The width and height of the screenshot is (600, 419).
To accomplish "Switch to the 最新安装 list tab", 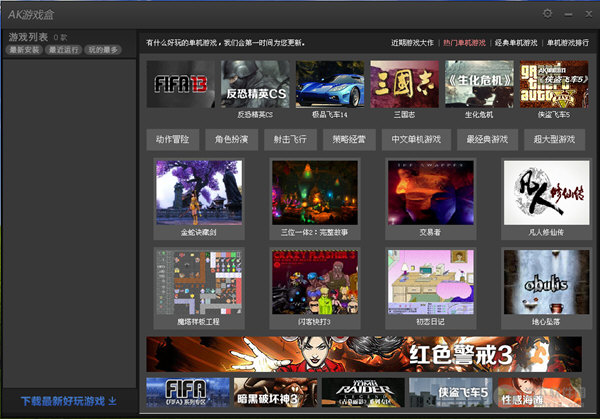I will (24, 49).
